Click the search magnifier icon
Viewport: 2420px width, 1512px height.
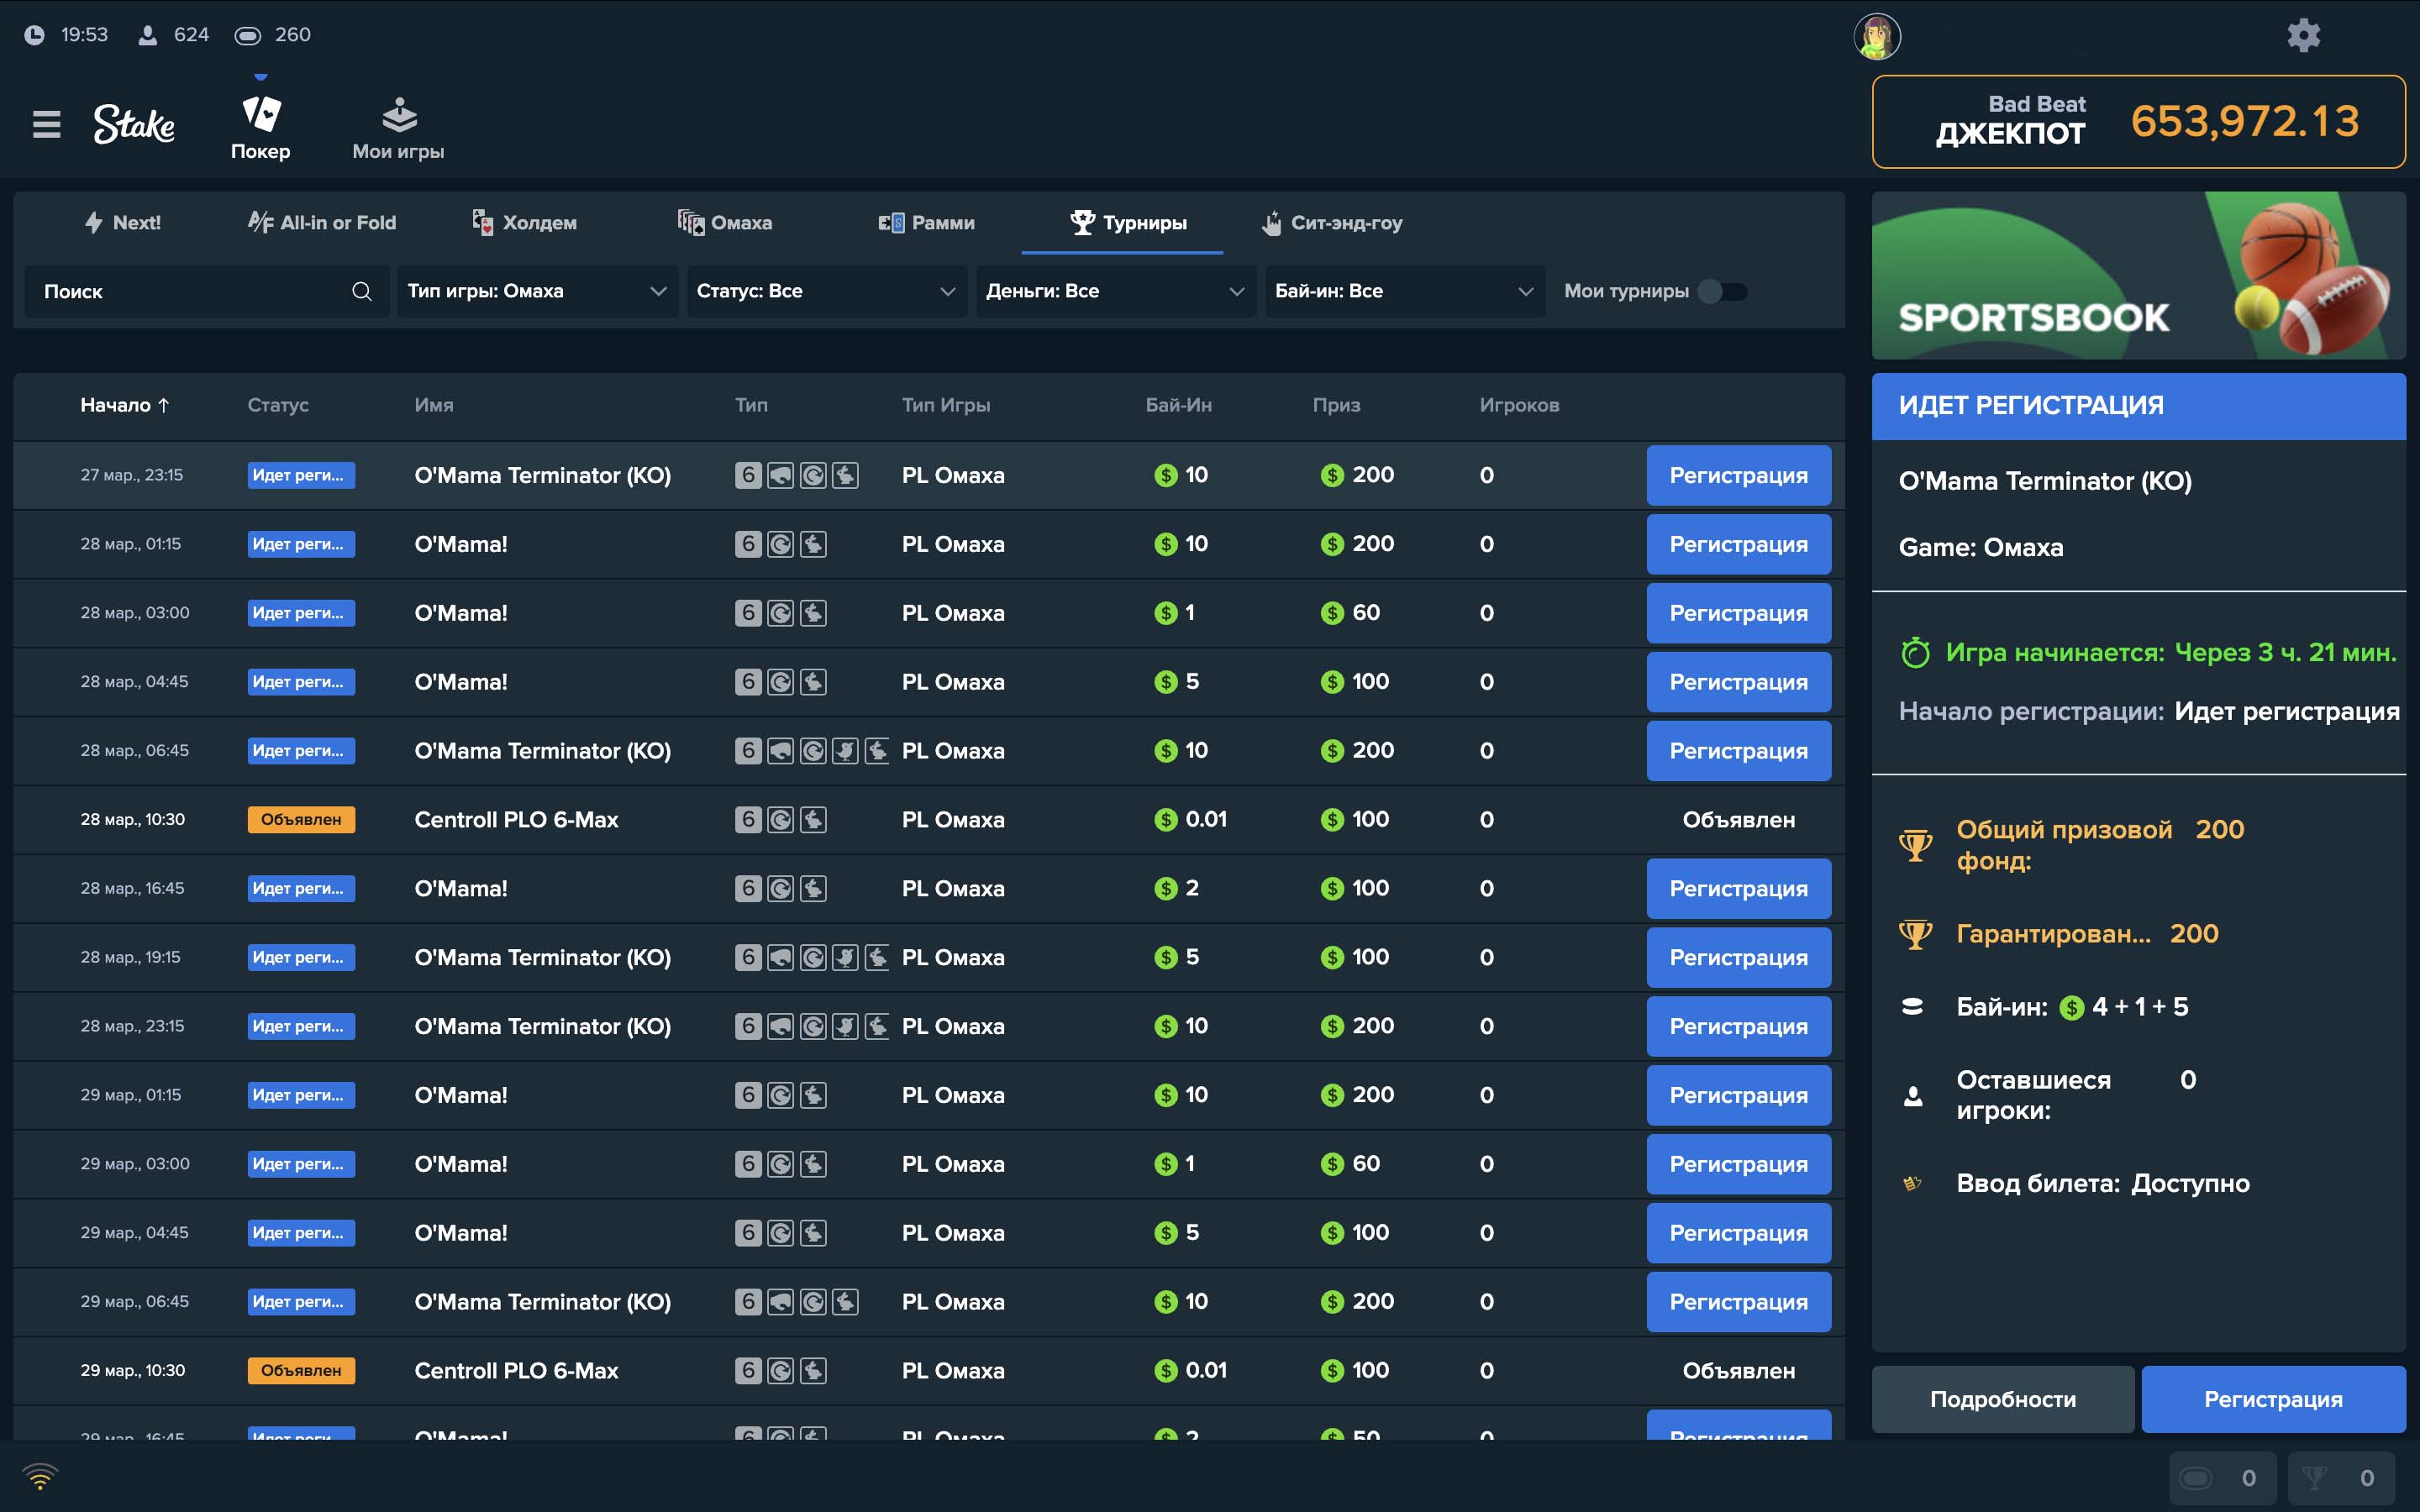(362, 291)
